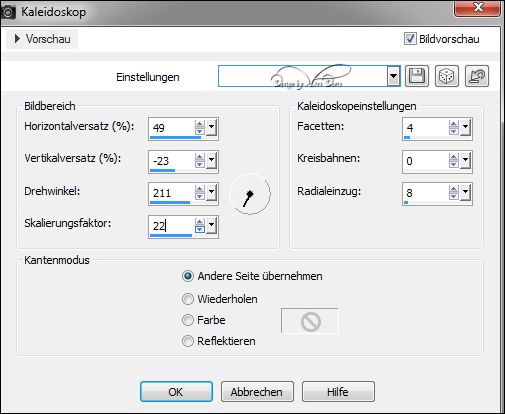
Task: Select the Reflektieren radio button
Action: [x=188, y=341]
